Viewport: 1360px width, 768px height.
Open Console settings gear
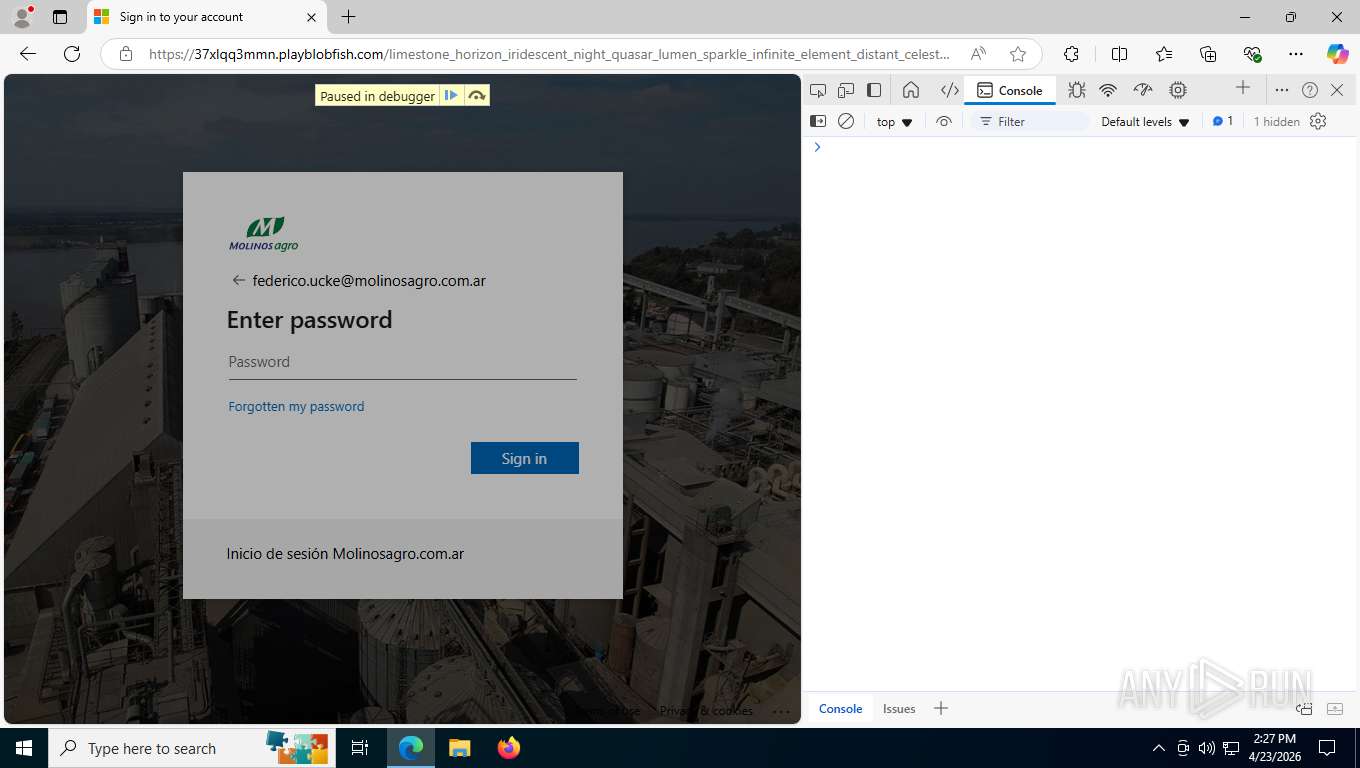(x=1318, y=121)
